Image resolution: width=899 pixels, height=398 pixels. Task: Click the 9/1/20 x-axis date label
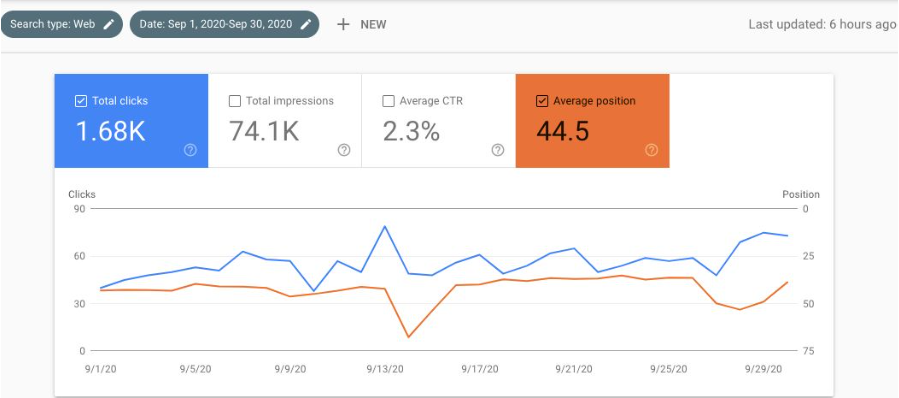tap(100, 369)
